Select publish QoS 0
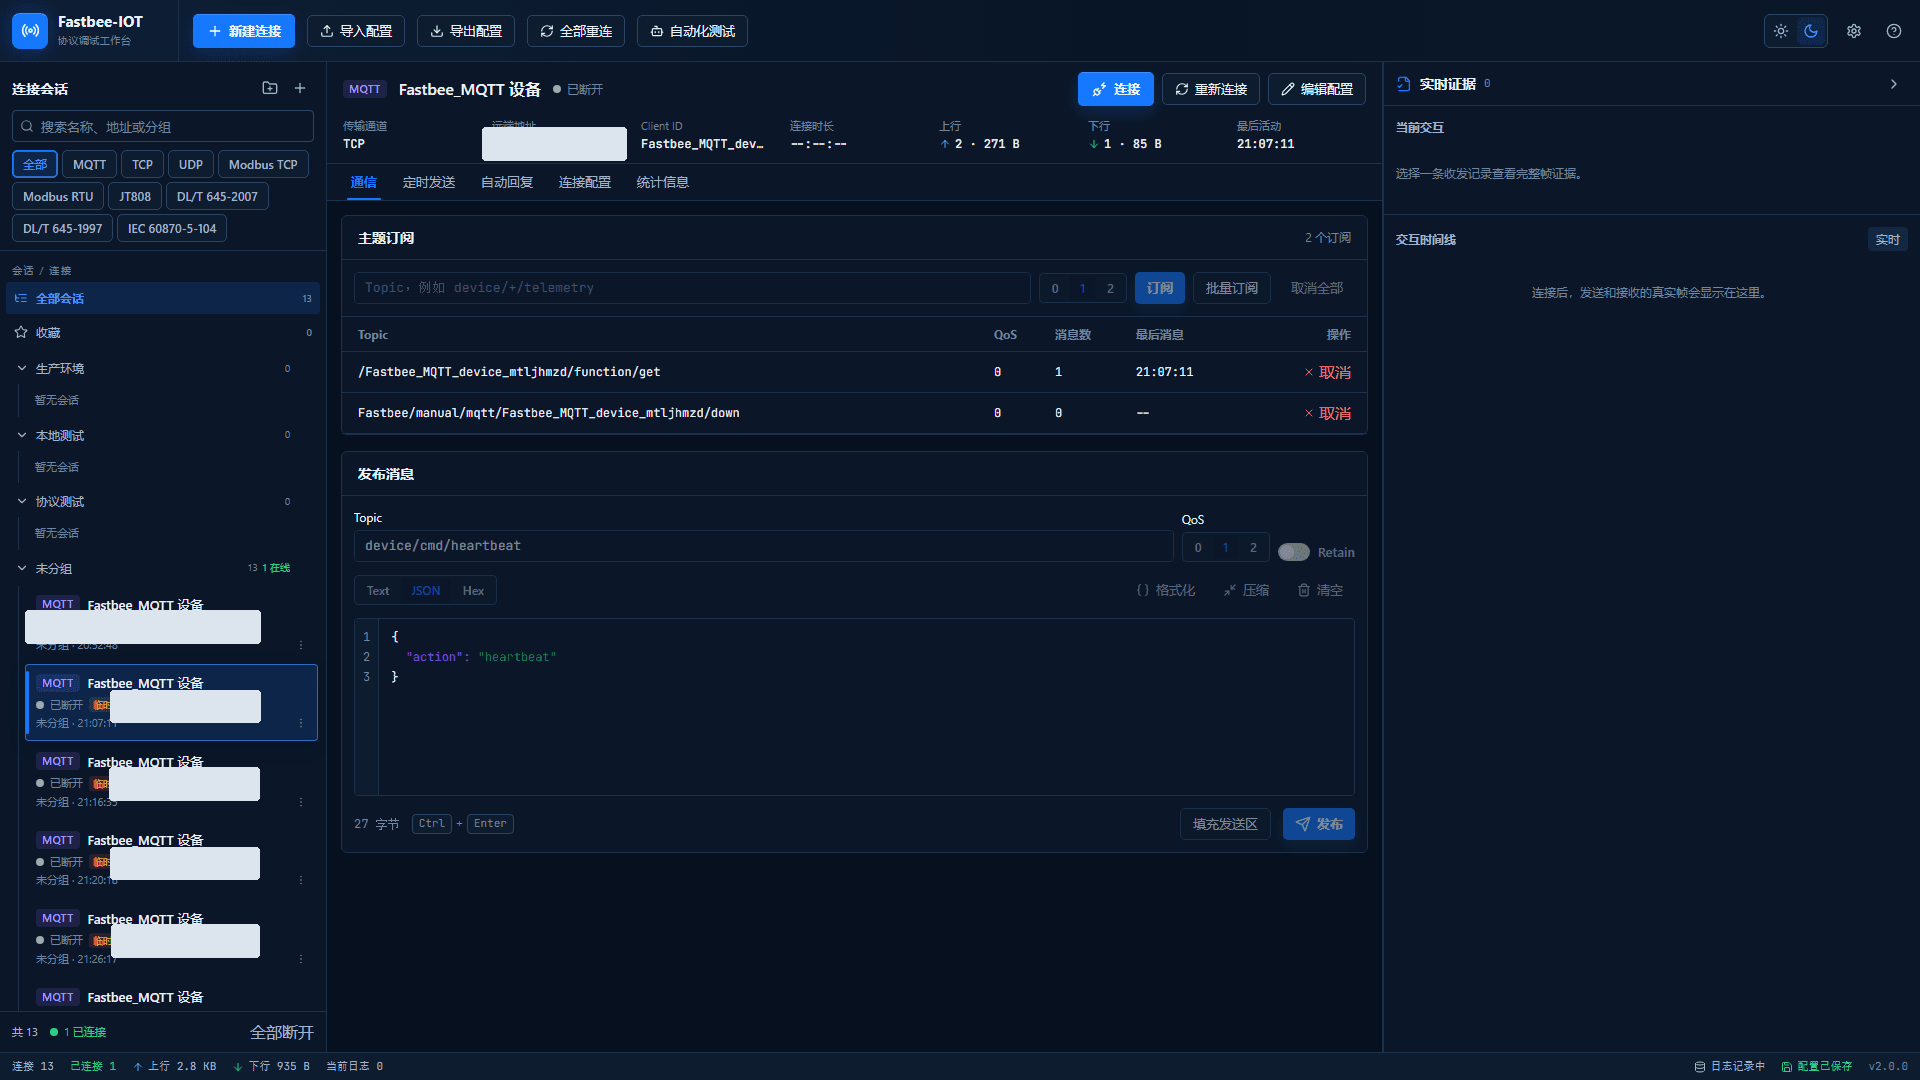The width and height of the screenshot is (1920, 1080). pyautogui.click(x=1198, y=548)
